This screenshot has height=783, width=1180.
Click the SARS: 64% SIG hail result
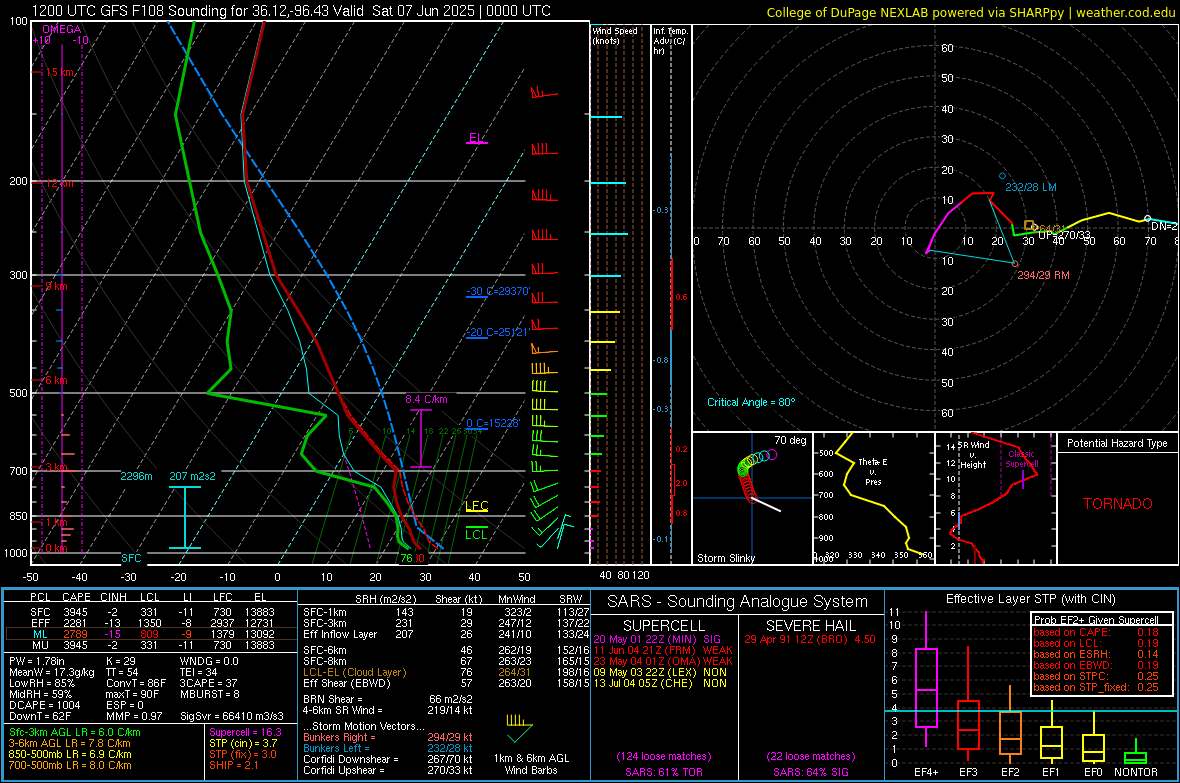point(810,772)
